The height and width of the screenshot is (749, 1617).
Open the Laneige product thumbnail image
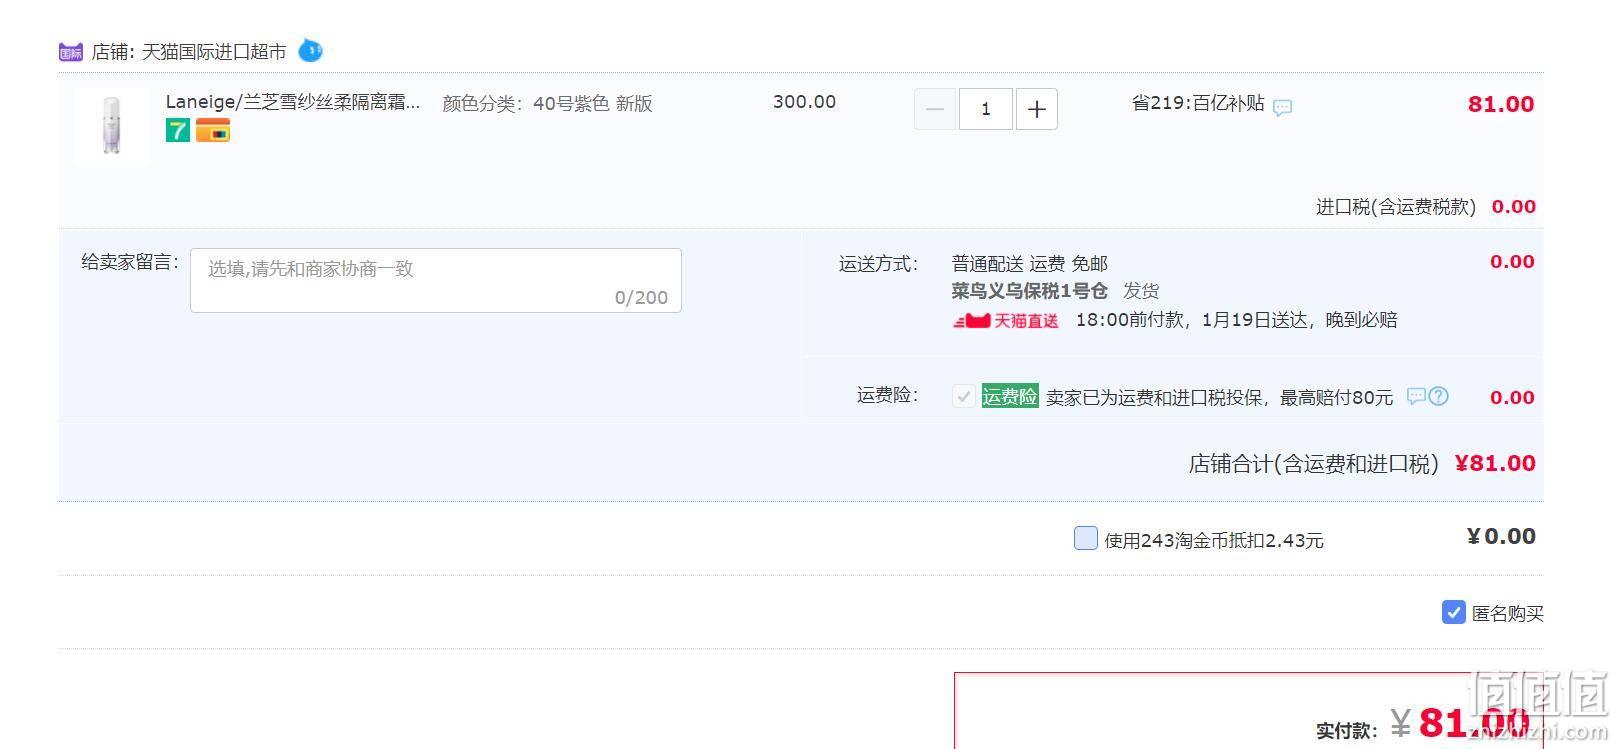[112, 125]
